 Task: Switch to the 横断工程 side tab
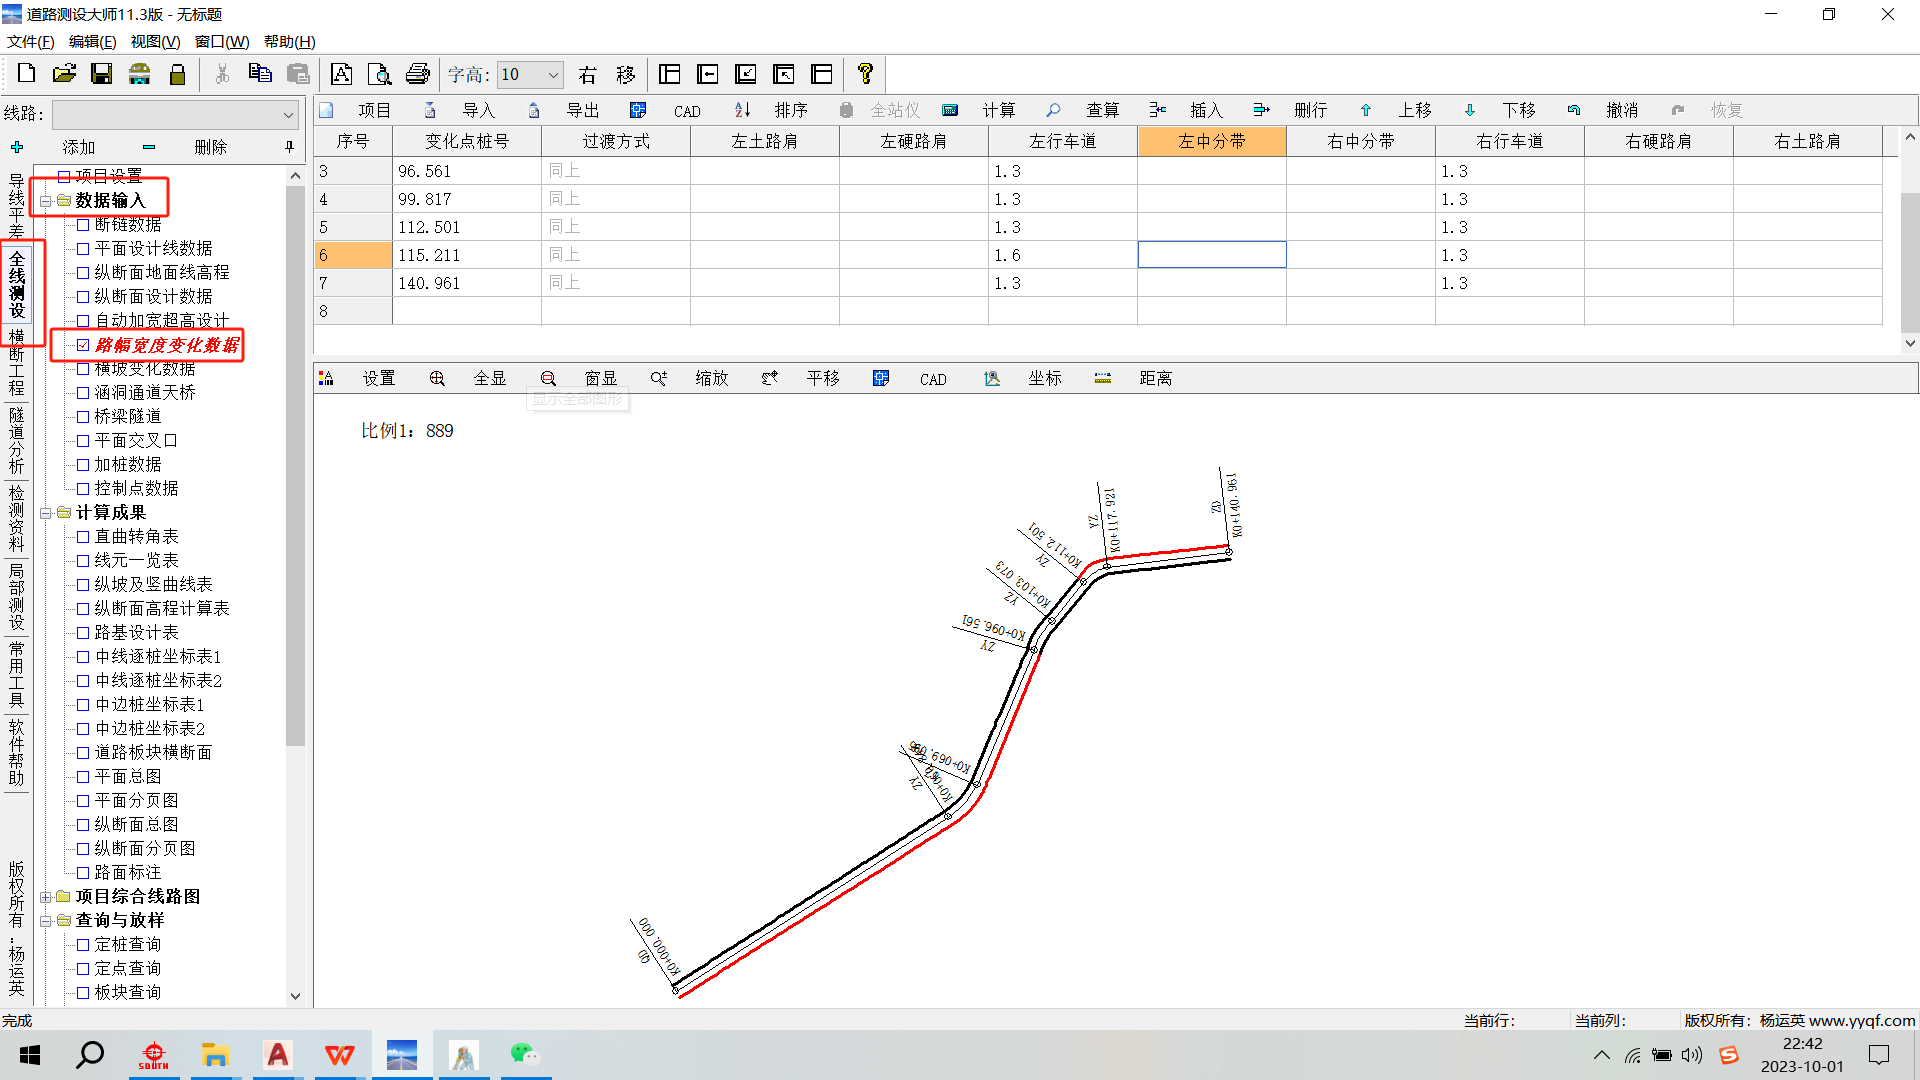point(16,361)
